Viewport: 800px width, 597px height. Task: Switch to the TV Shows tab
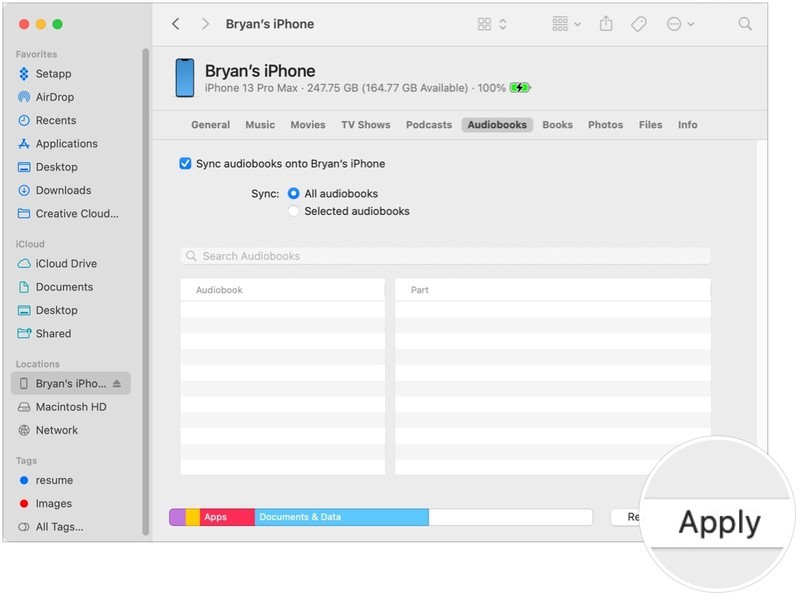[x=366, y=125]
